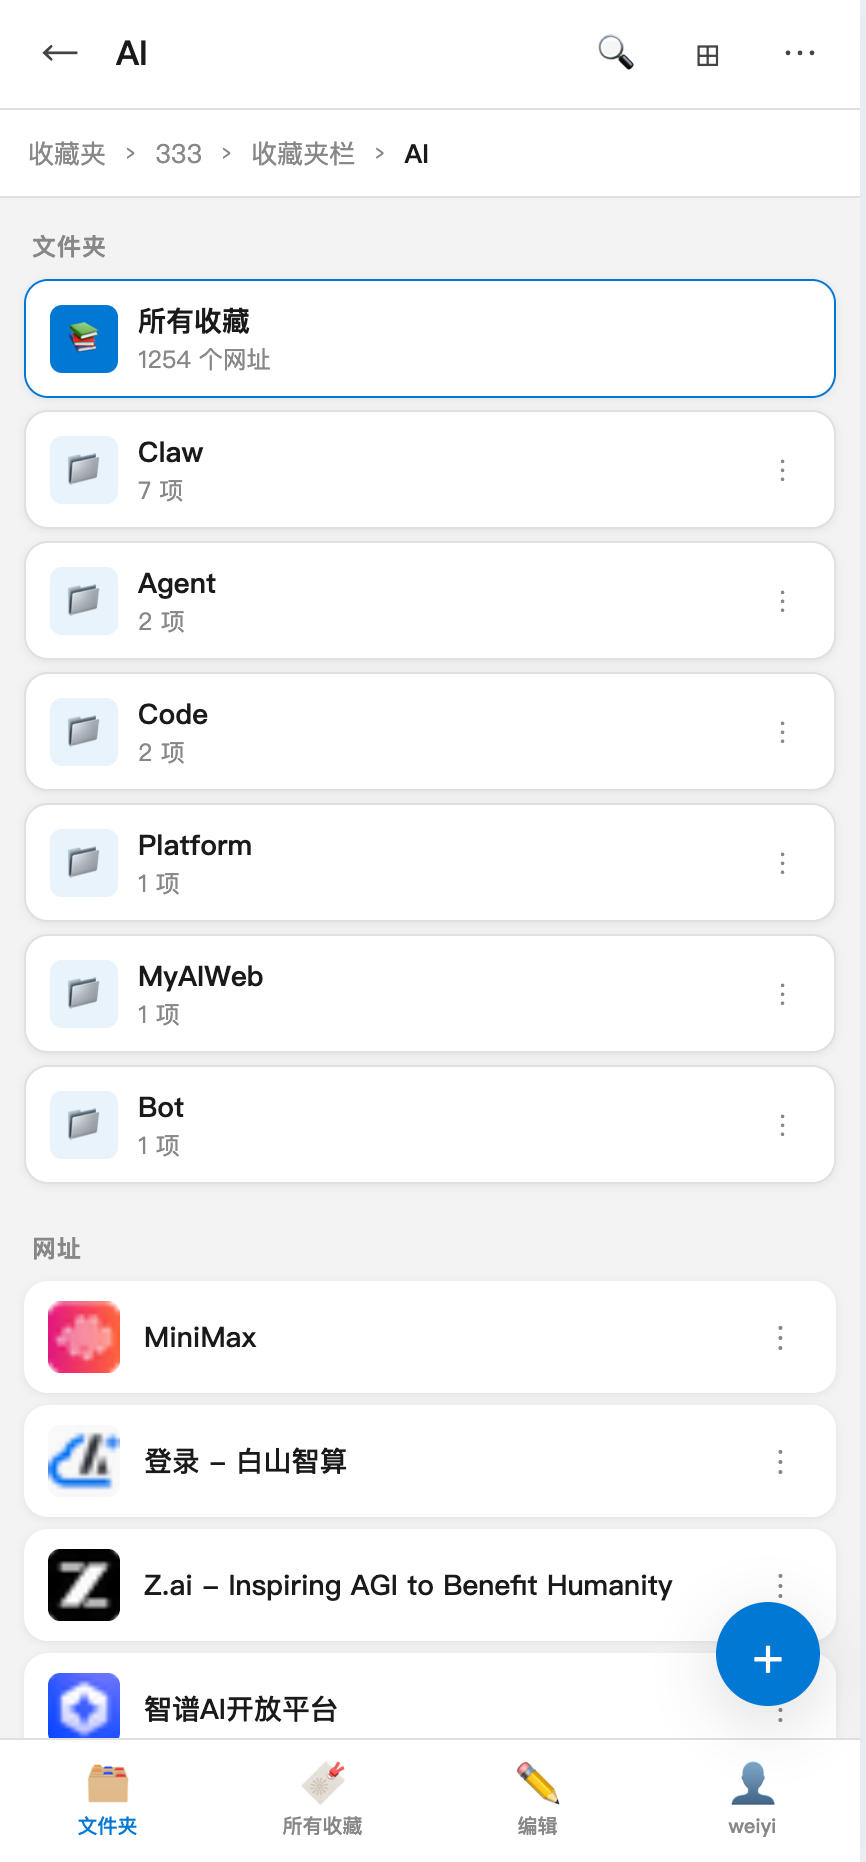Open the Code folder

click(x=400, y=732)
